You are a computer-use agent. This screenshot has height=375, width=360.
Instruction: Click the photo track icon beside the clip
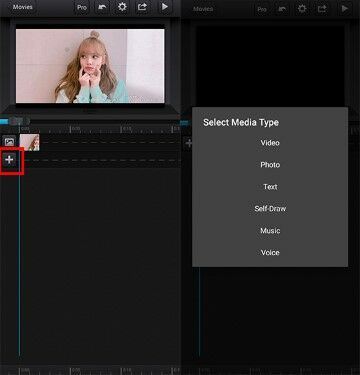click(x=9, y=142)
